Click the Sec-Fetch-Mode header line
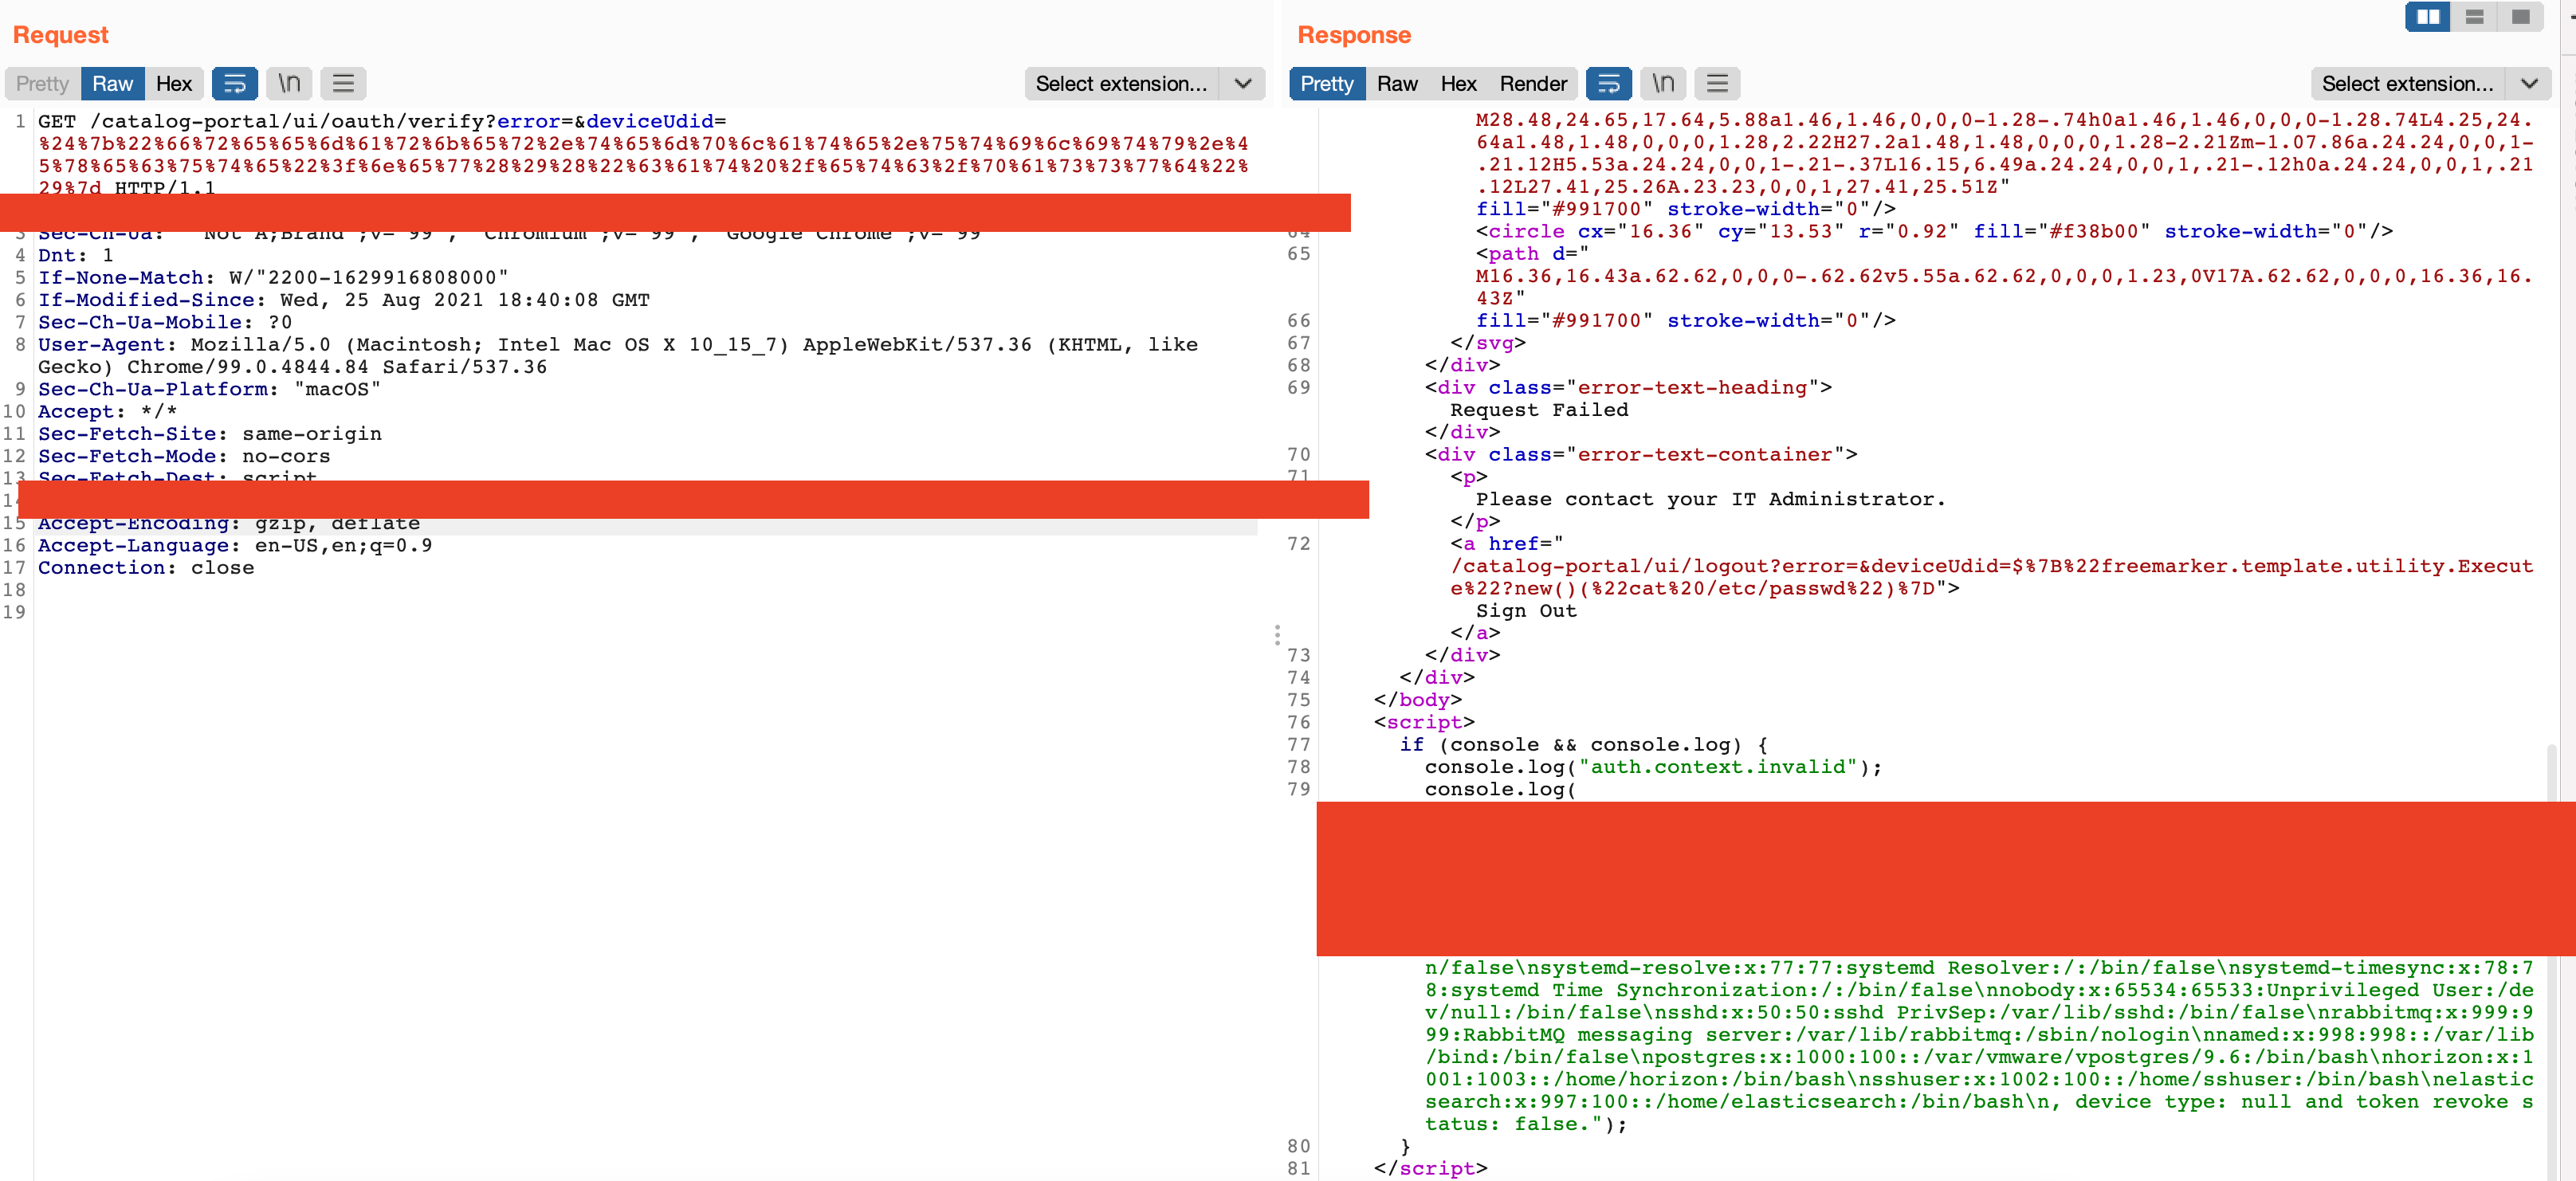 click(x=184, y=456)
